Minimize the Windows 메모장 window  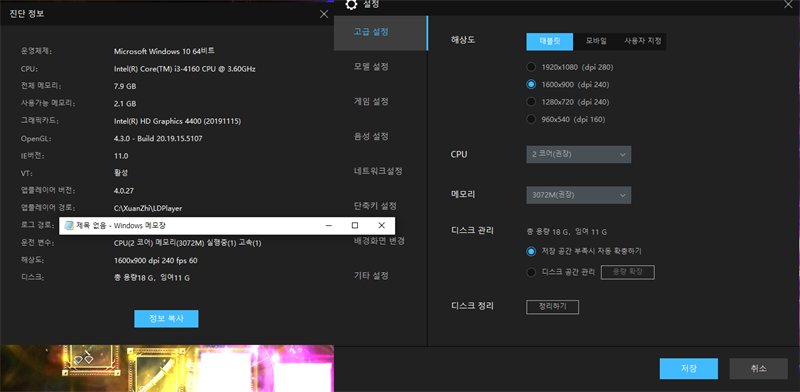point(329,226)
